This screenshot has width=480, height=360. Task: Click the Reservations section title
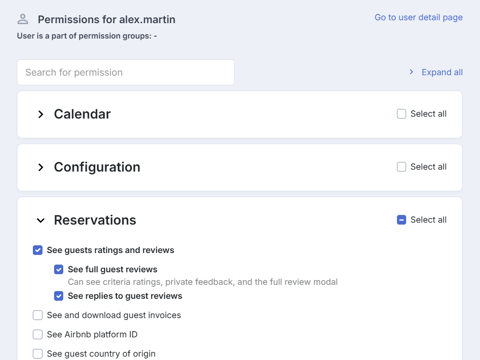coord(95,220)
